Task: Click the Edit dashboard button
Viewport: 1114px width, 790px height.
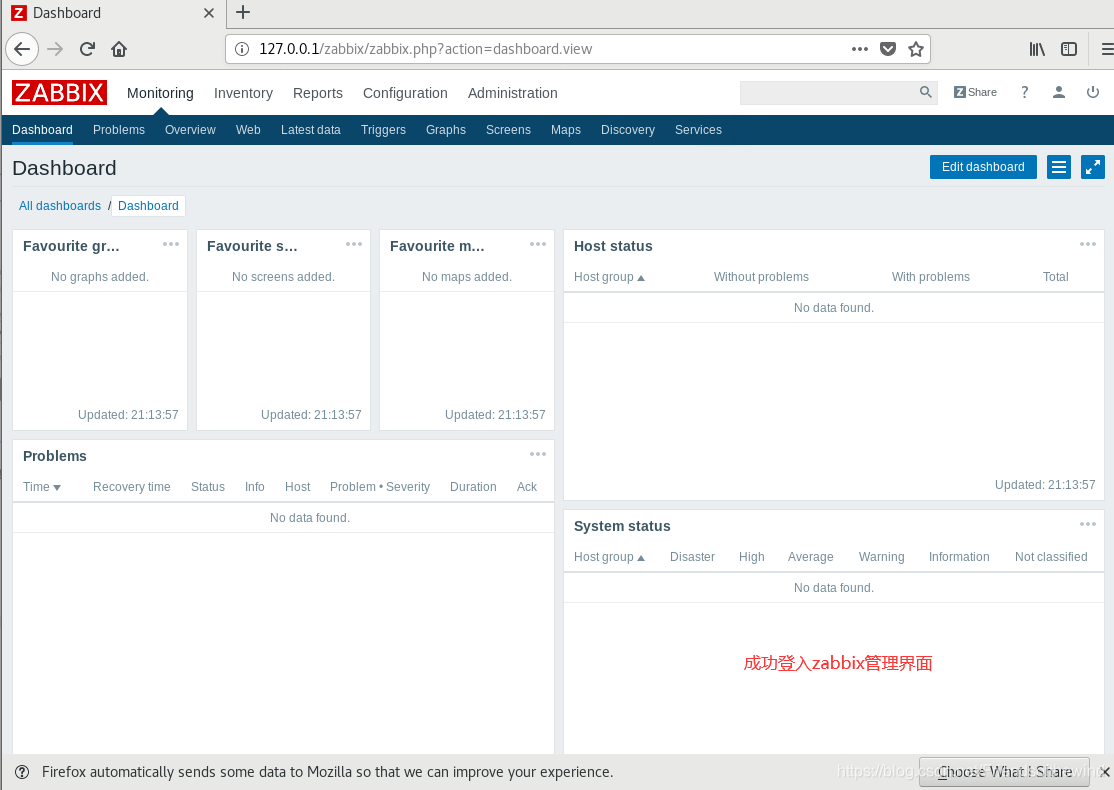Action: (983, 167)
